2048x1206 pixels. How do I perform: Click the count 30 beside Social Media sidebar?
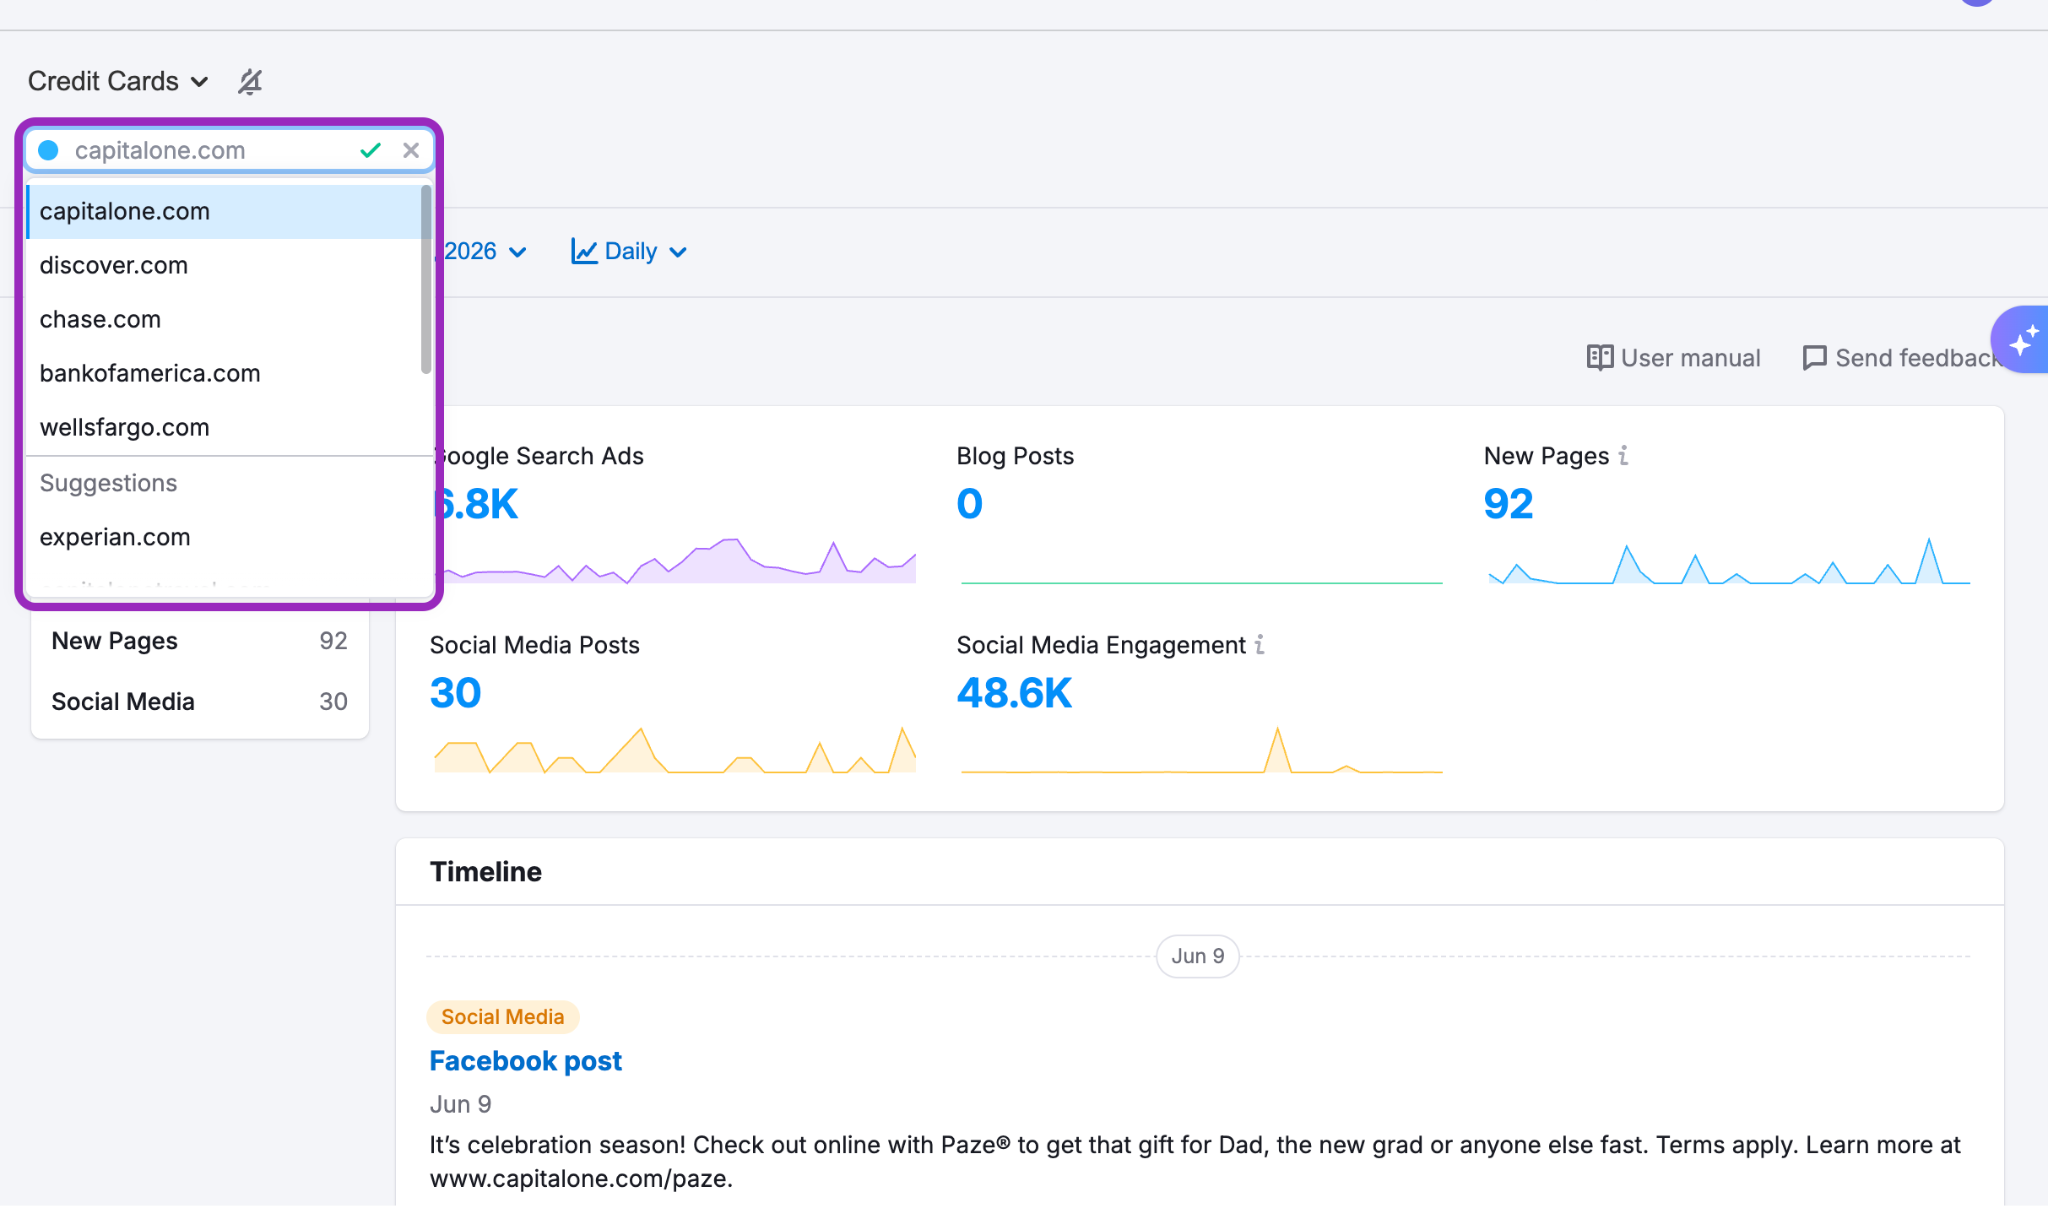(x=333, y=702)
